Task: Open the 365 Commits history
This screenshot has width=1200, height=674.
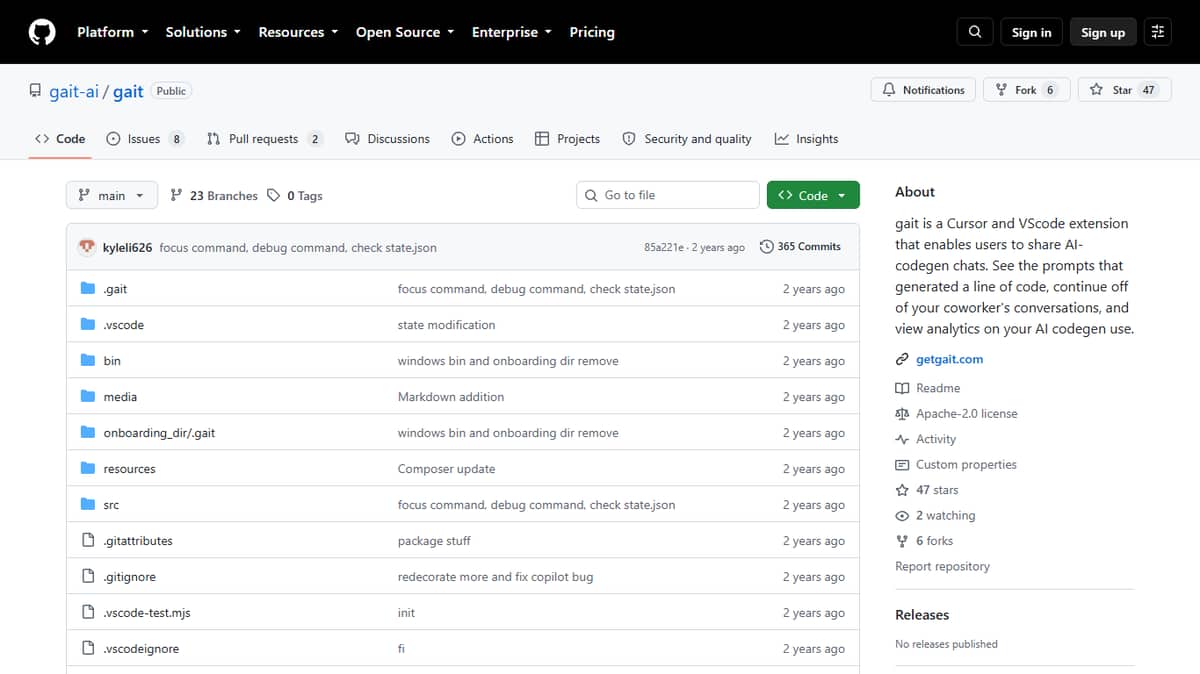Action: pyautogui.click(x=800, y=247)
